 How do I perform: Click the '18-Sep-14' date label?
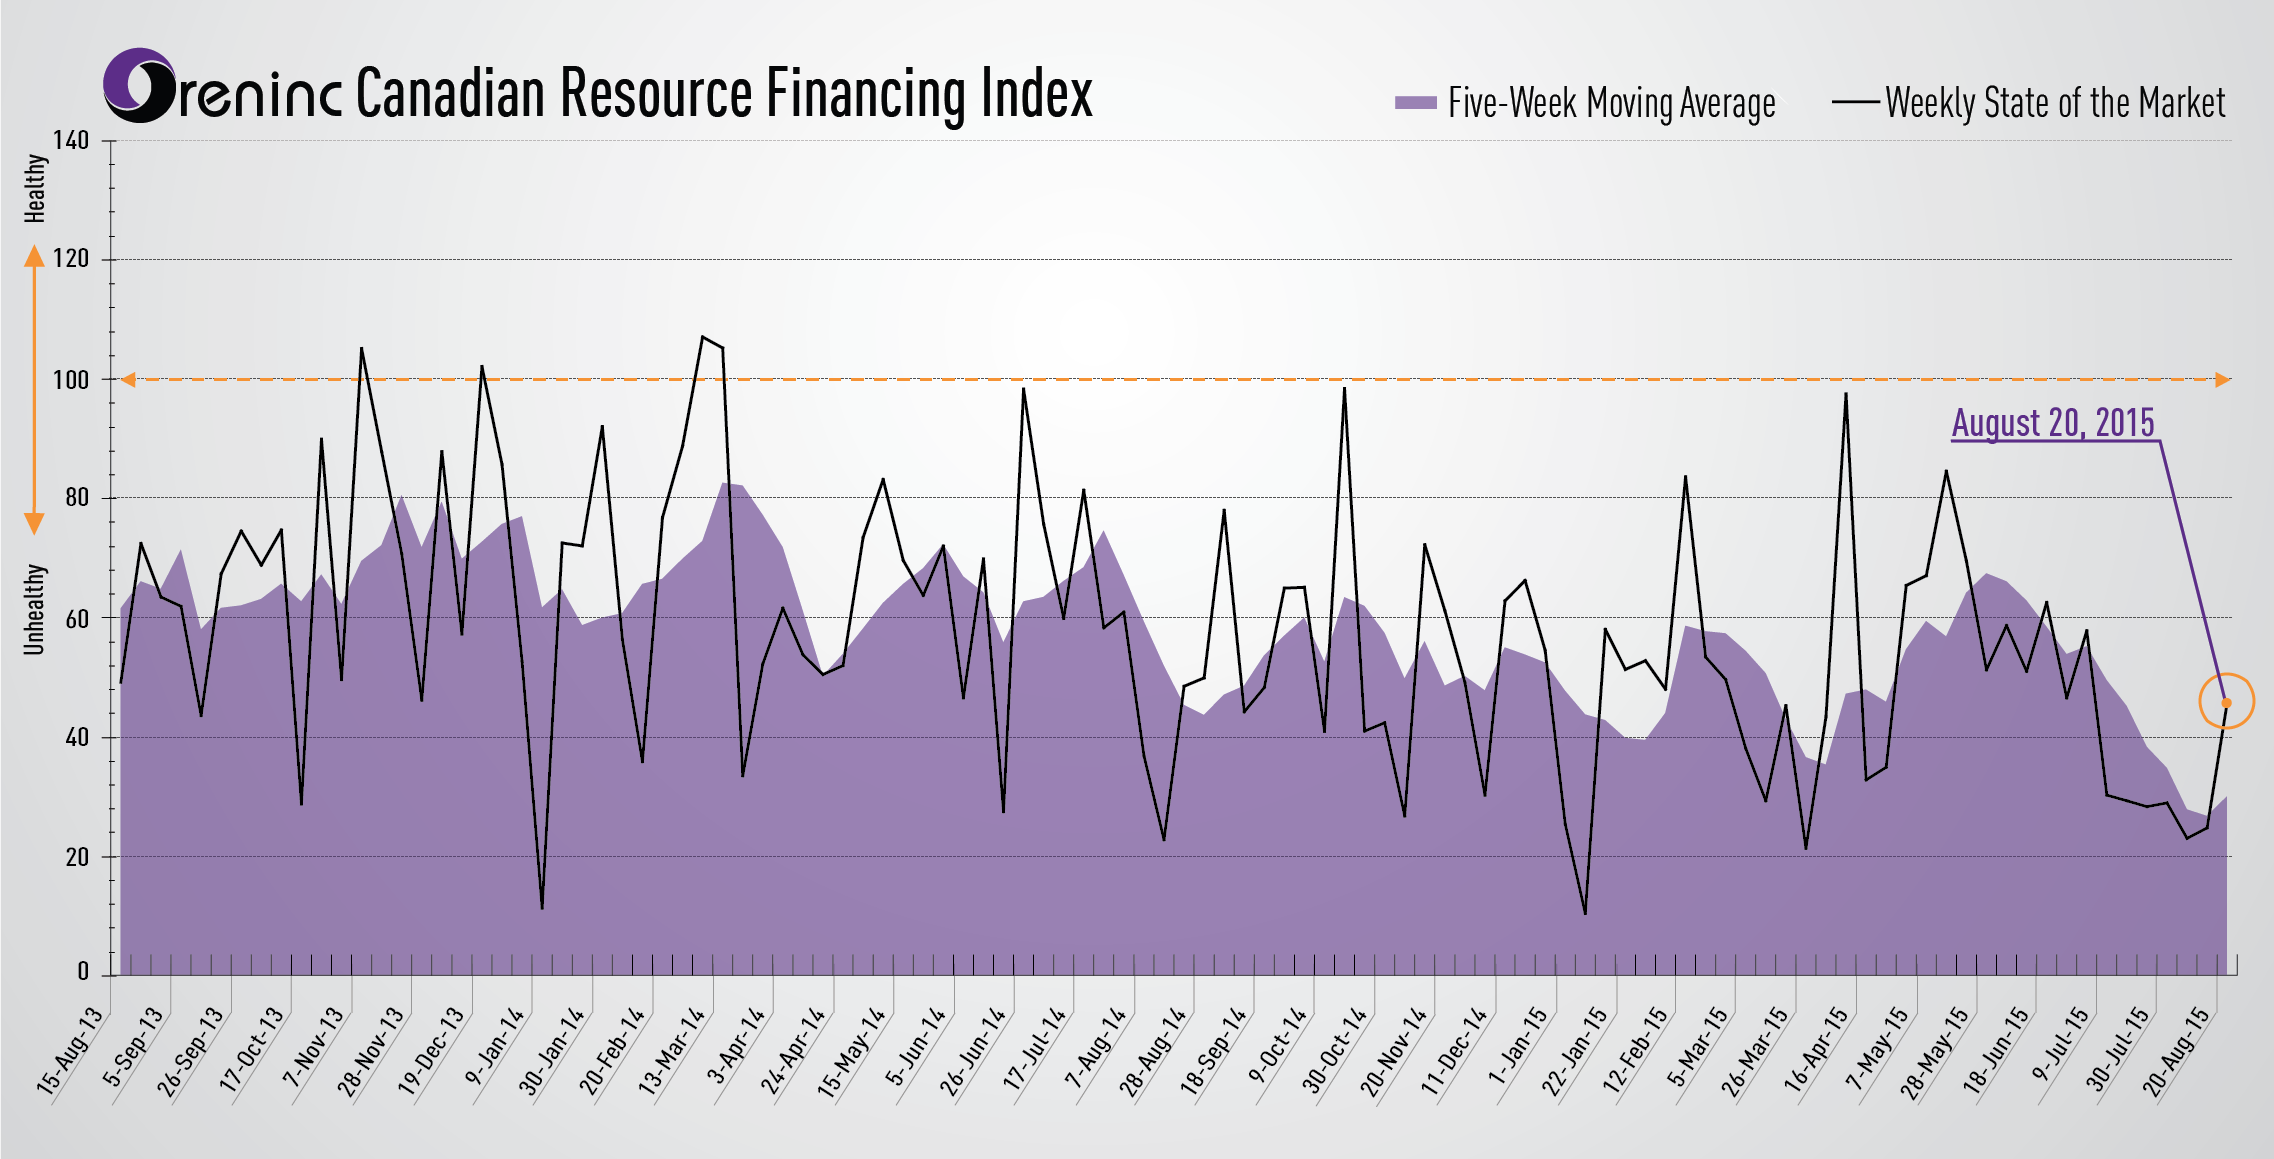1213,1050
